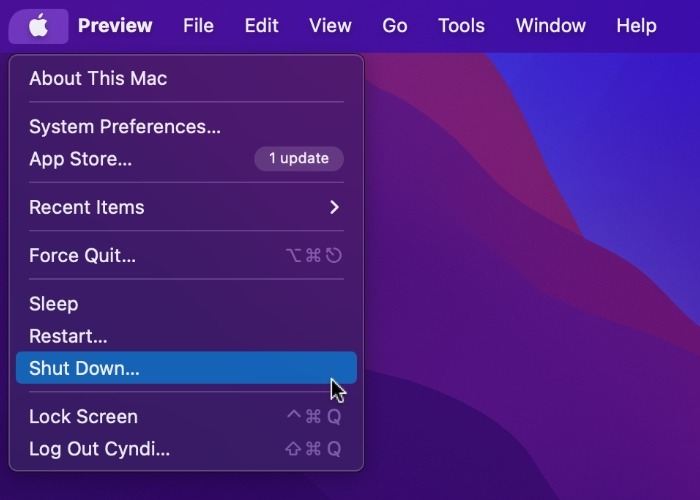Open the Preview application menu
This screenshot has width=700, height=500.
pos(115,26)
